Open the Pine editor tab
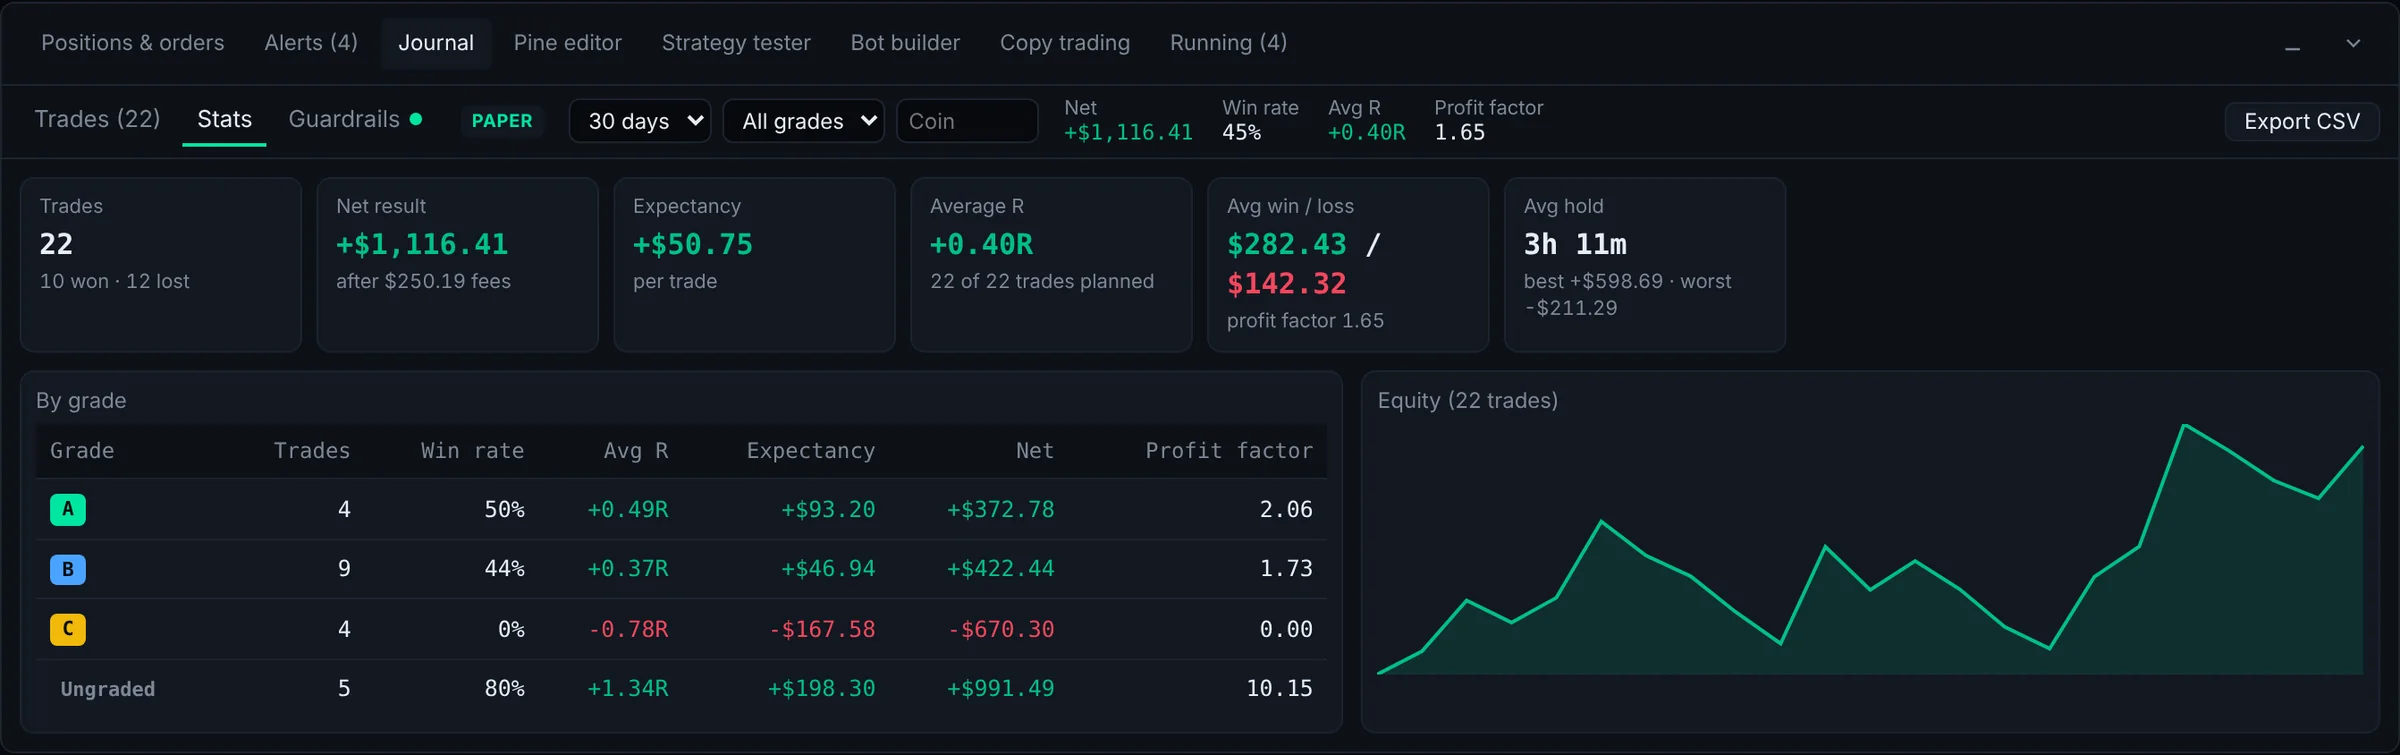Image resolution: width=2400 pixels, height=755 pixels. tap(568, 43)
